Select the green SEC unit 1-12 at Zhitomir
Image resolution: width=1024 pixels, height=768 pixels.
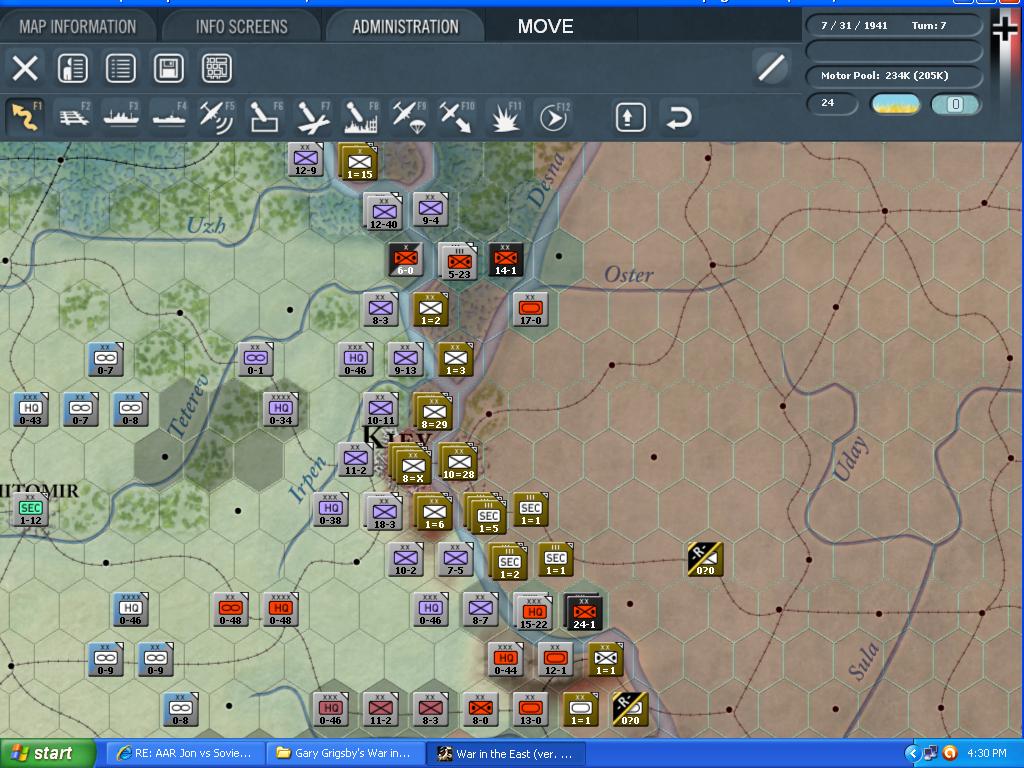30,509
